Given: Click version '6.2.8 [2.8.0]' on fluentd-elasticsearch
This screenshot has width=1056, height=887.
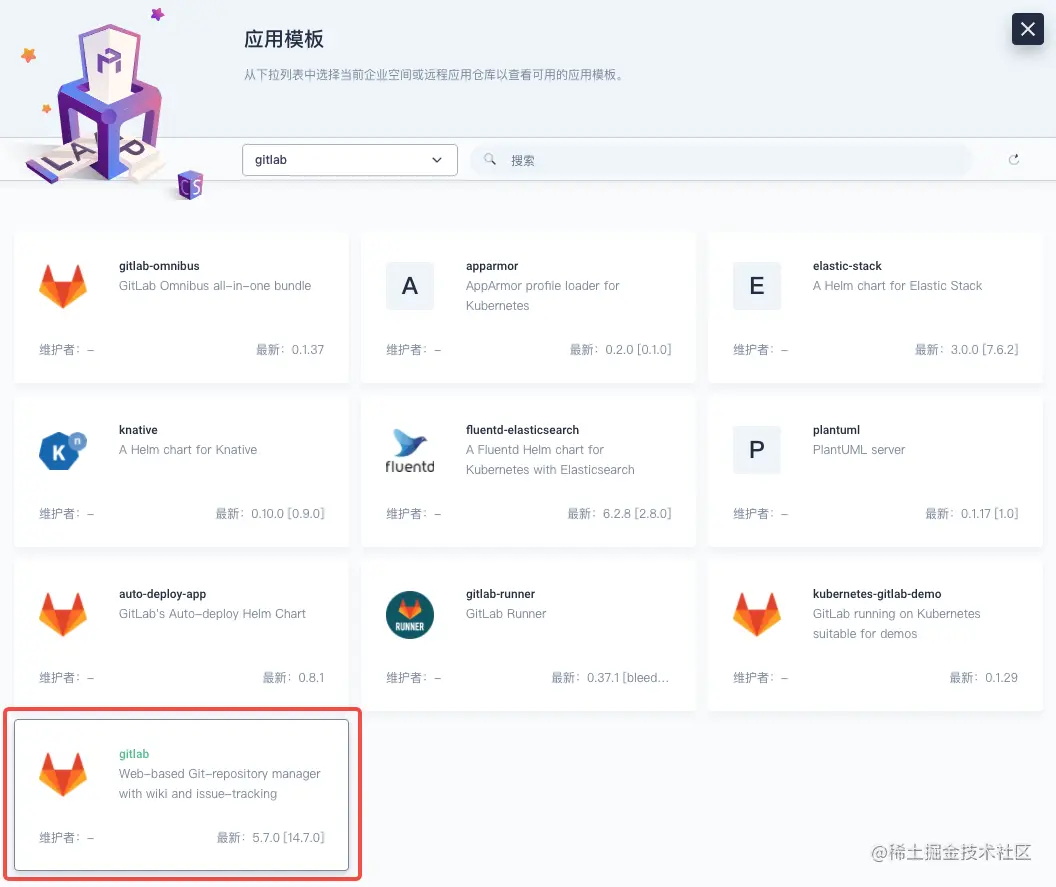Looking at the screenshot, I should pos(636,513).
